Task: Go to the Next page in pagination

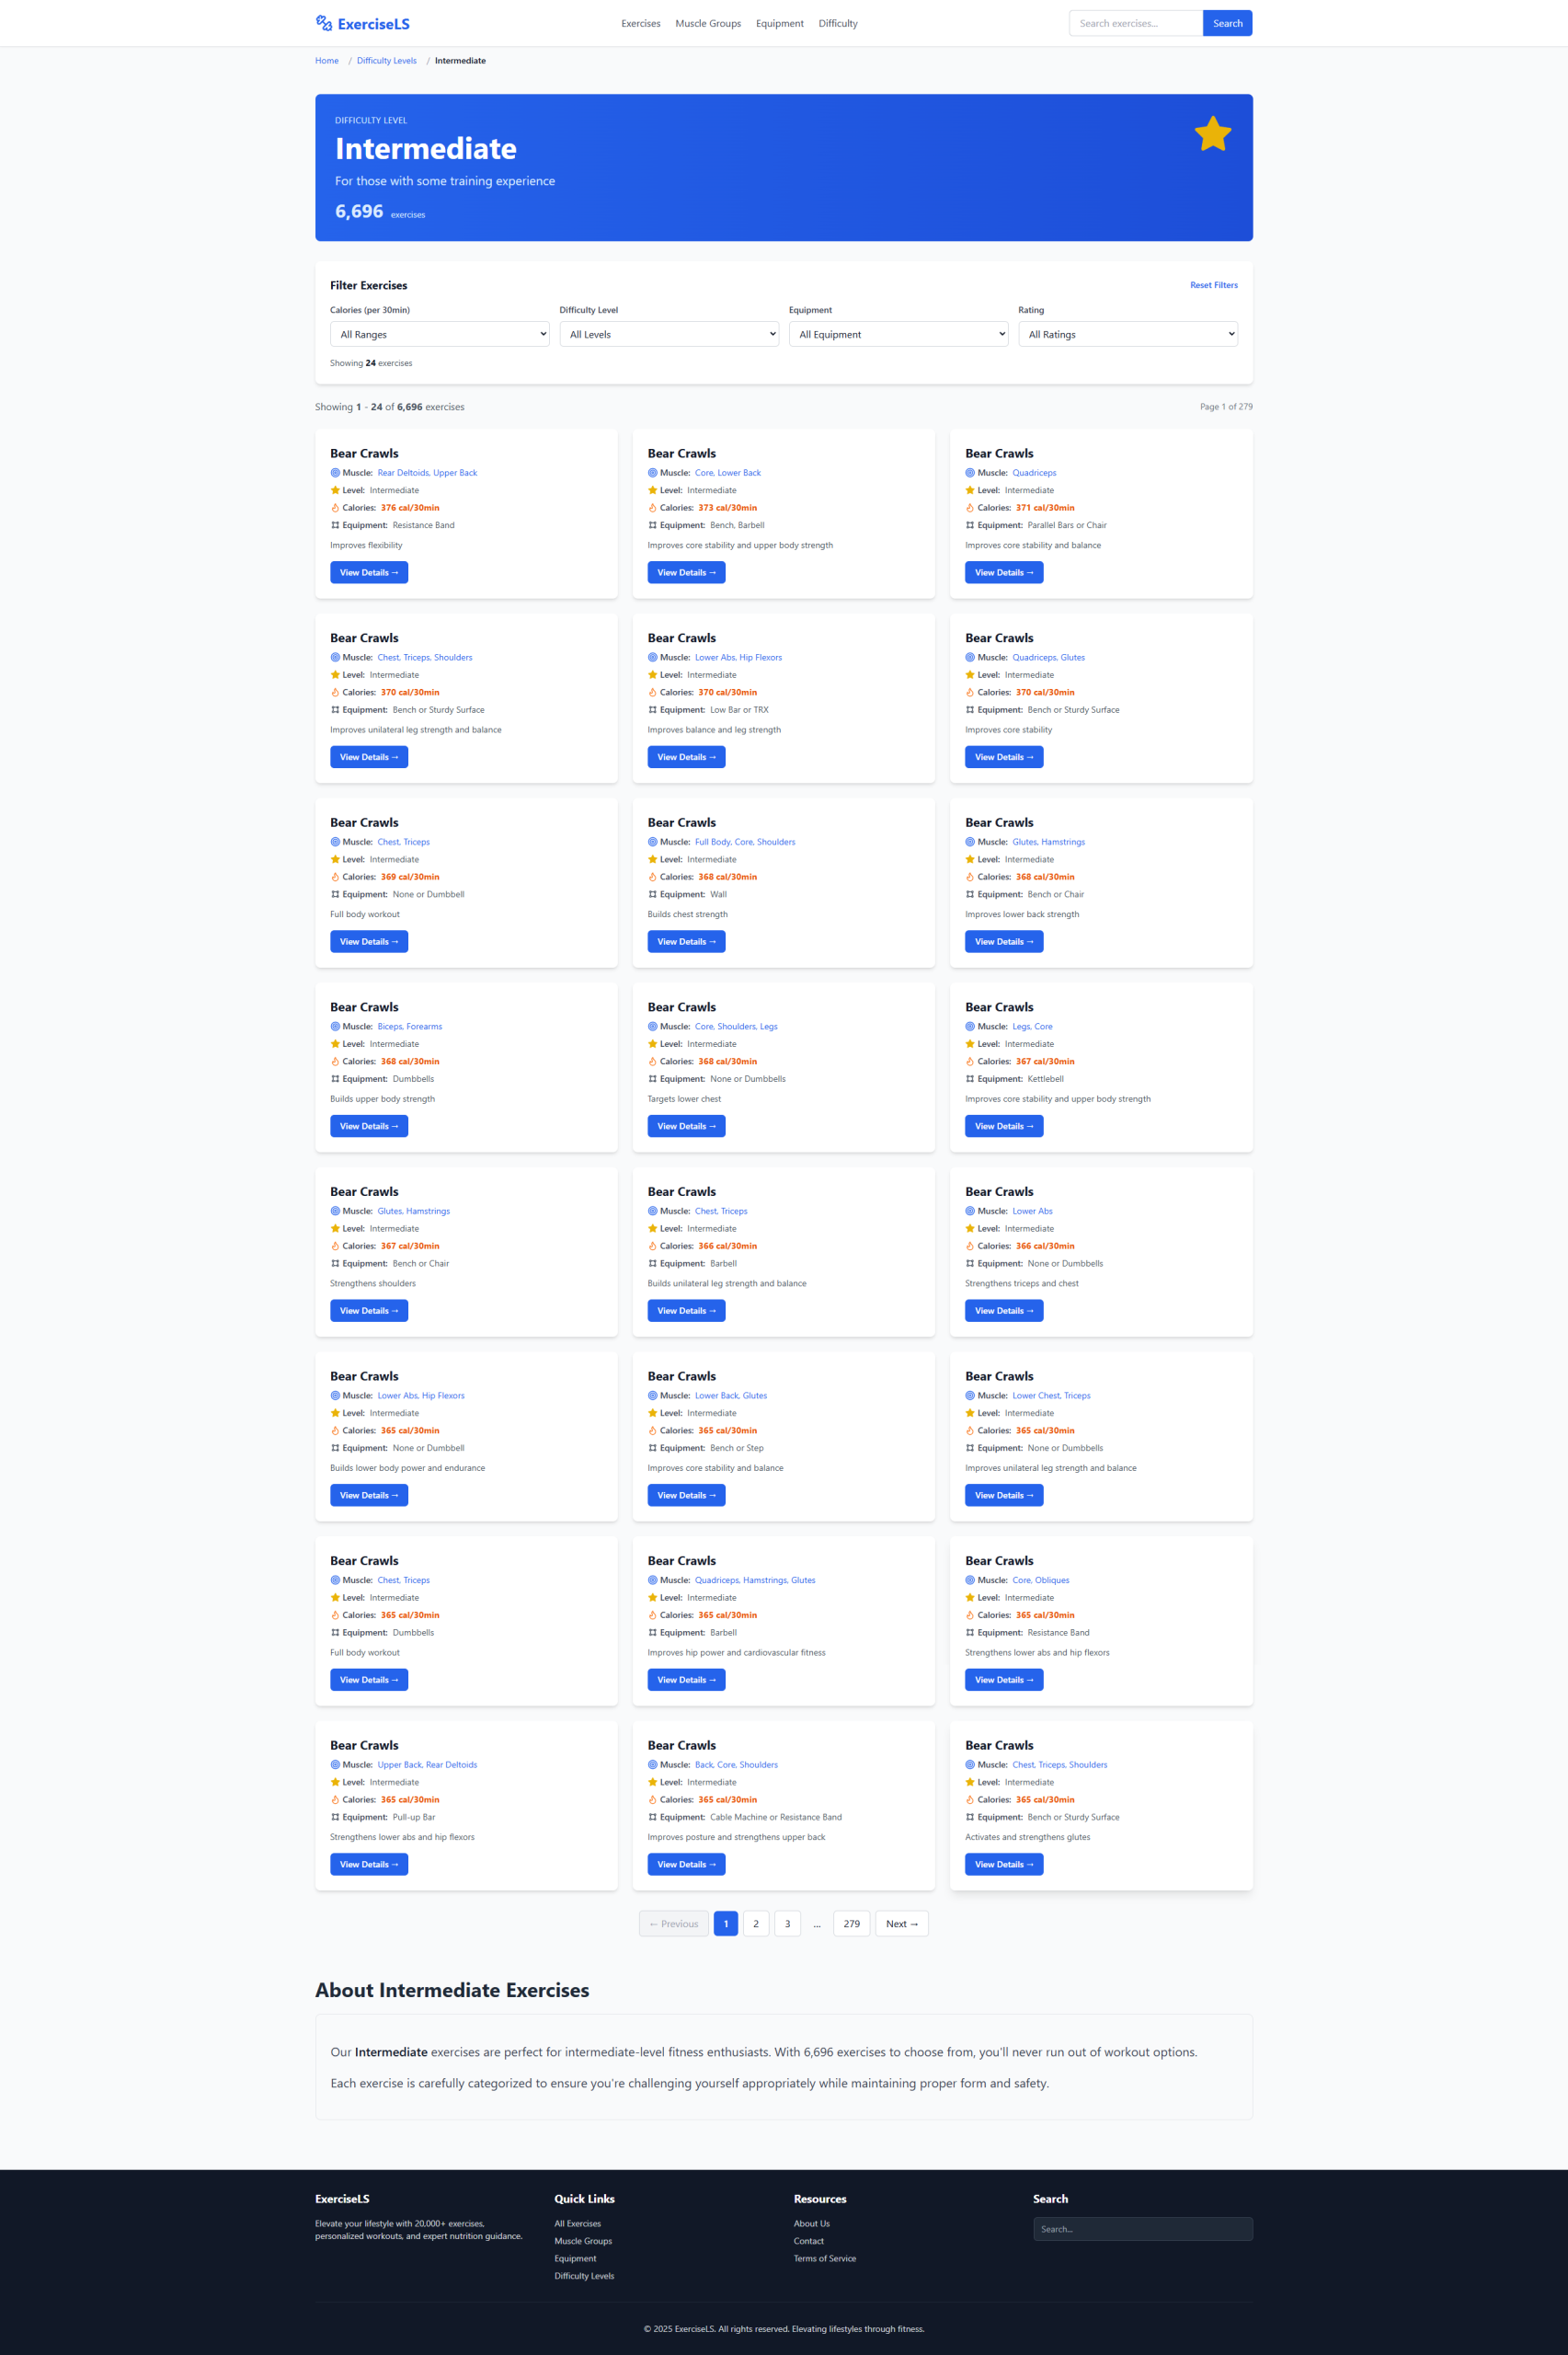Action: (901, 1924)
